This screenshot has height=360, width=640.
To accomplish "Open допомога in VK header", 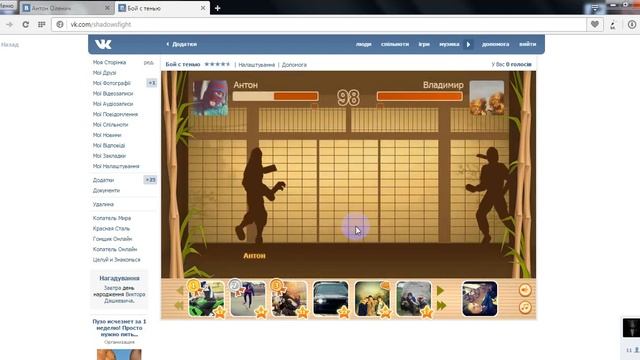I will tap(496, 44).
